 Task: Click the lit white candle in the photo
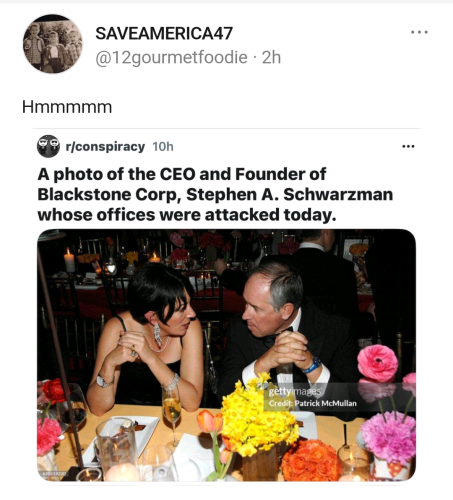69,261
